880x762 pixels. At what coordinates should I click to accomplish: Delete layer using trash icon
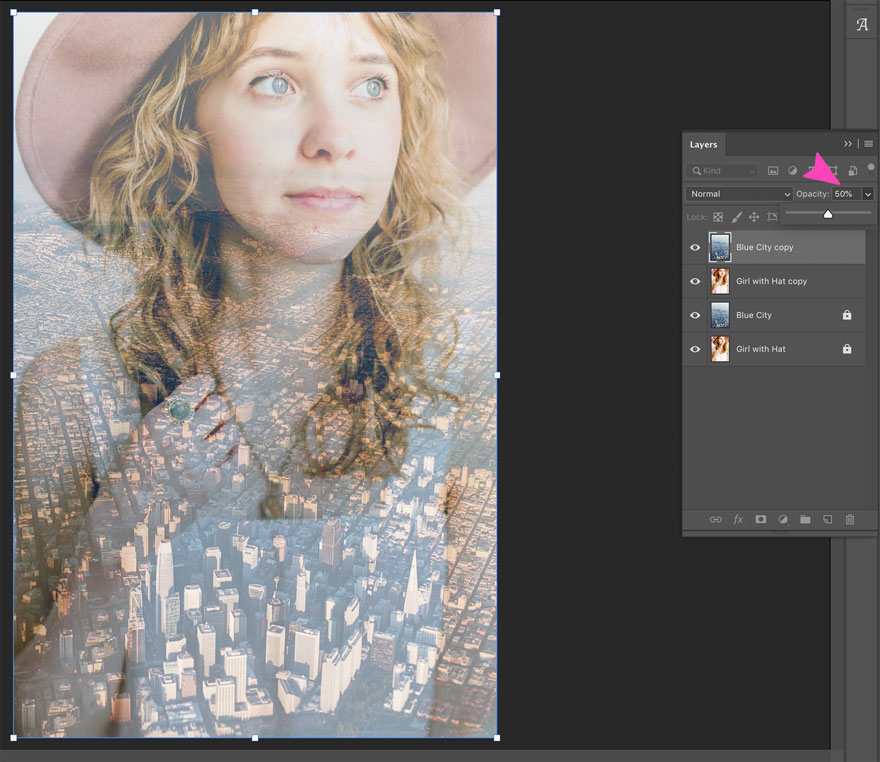[850, 519]
